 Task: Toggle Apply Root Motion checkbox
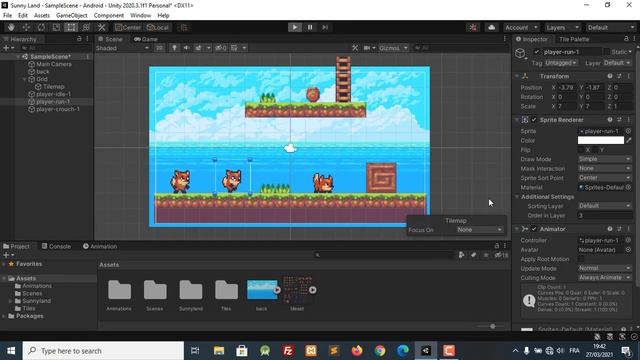click(581, 259)
